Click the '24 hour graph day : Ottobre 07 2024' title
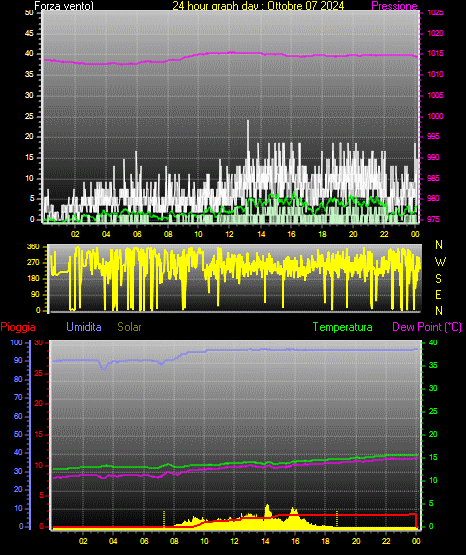Screen dimensions: 466x555 (258, 6)
